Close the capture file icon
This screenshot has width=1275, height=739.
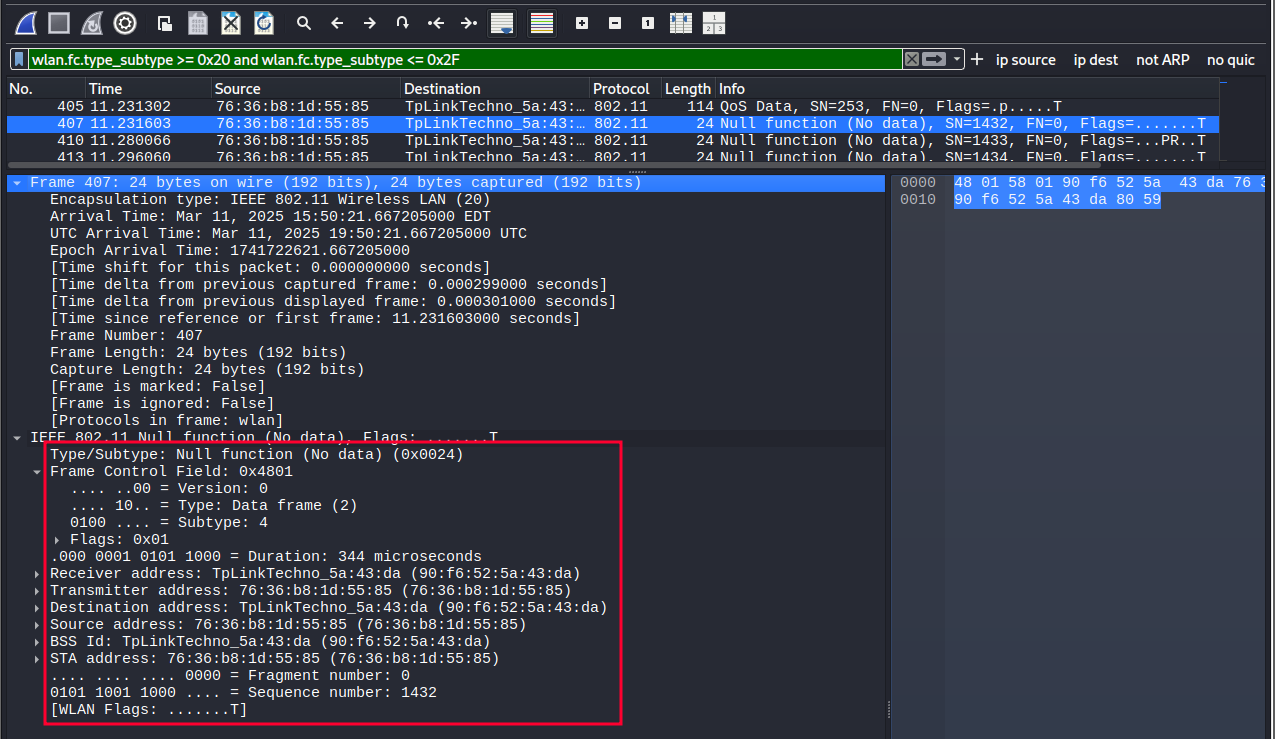(231, 23)
